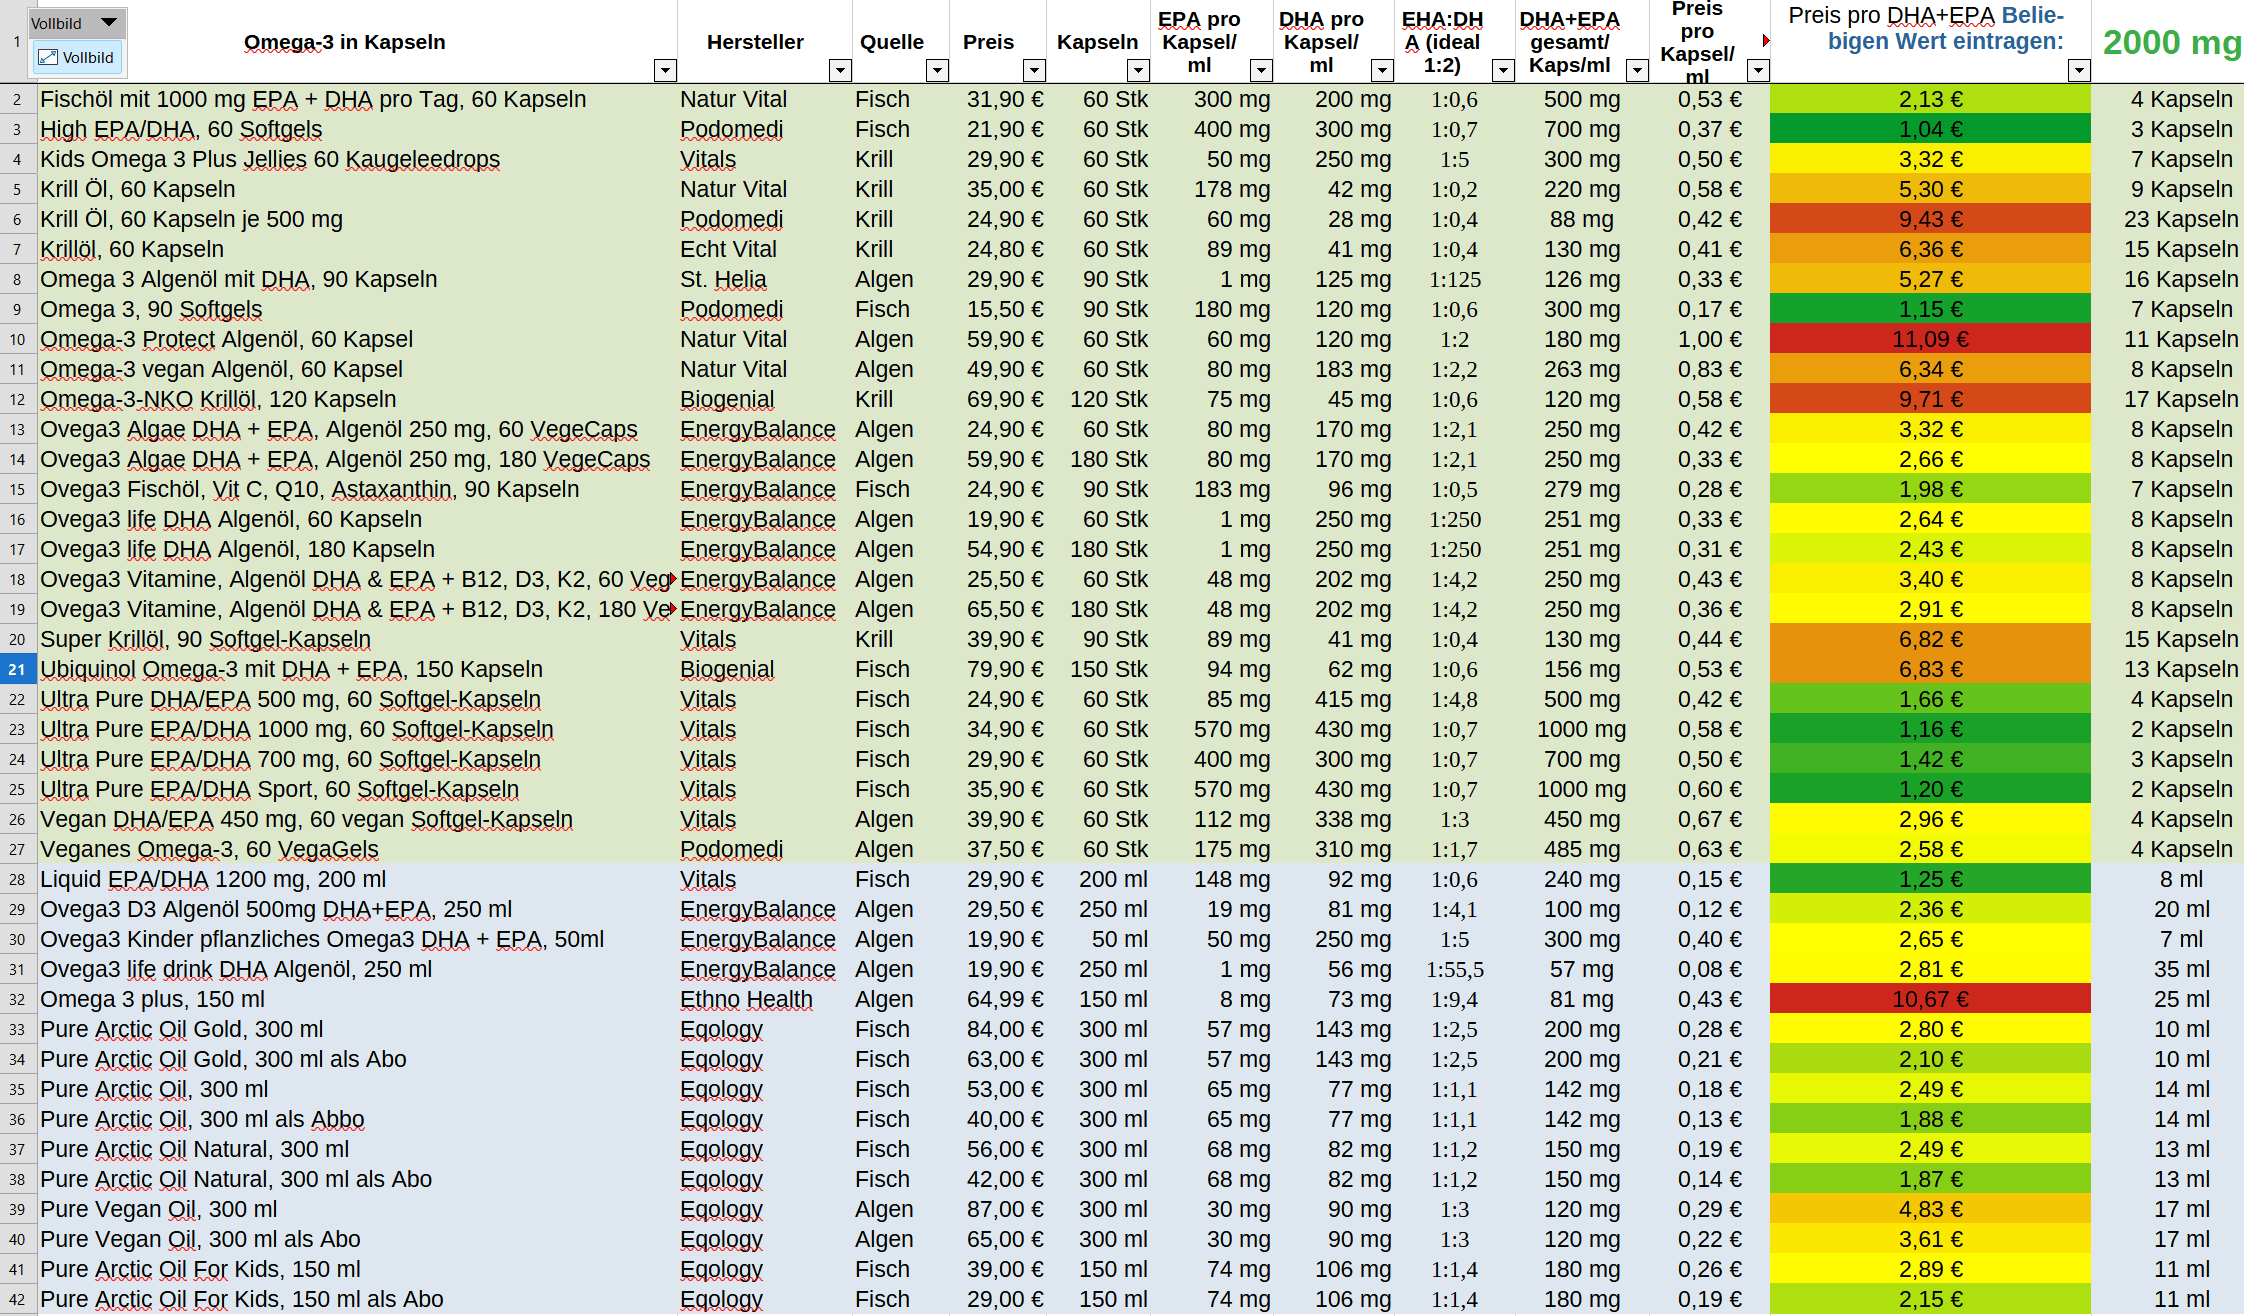Viewport: 2244px width, 1316px height.
Task: Select cell 'Ubiquinol Omega-3 mit DHA + EPA, 150 Kapseln'
Action: click(x=357, y=669)
